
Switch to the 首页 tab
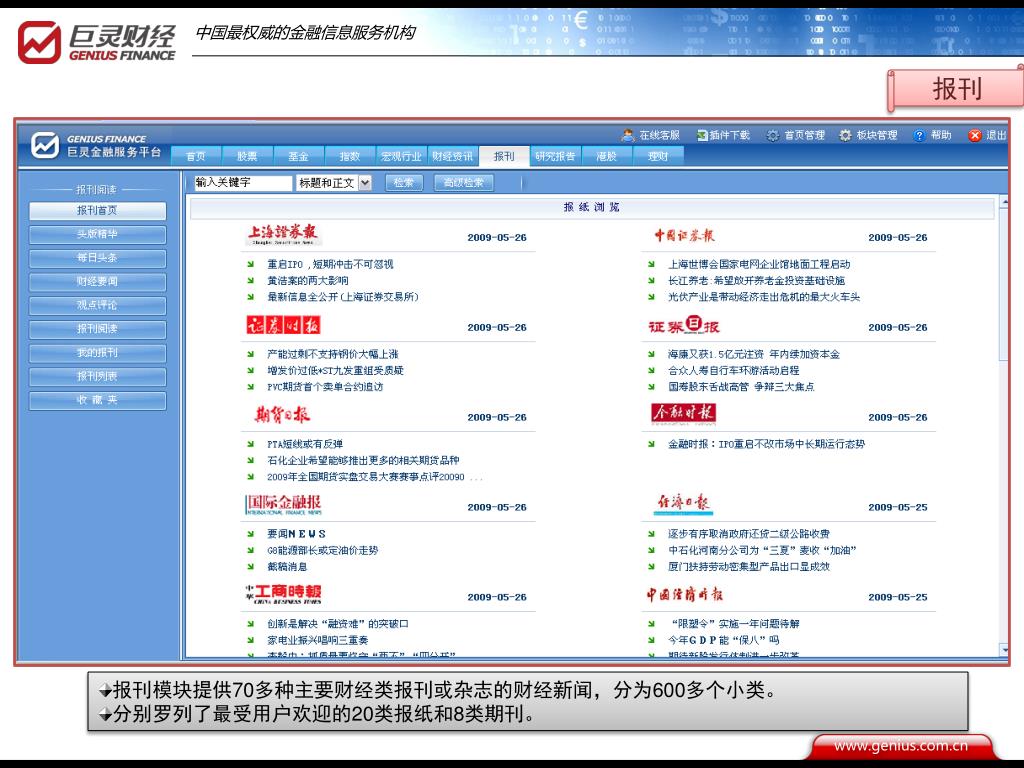(x=195, y=156)
